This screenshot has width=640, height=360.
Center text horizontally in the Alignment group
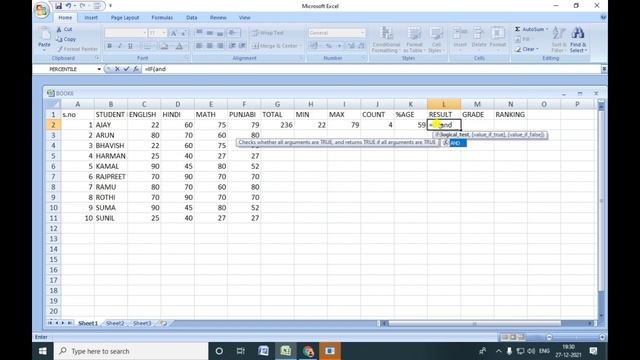coord(209,46)
